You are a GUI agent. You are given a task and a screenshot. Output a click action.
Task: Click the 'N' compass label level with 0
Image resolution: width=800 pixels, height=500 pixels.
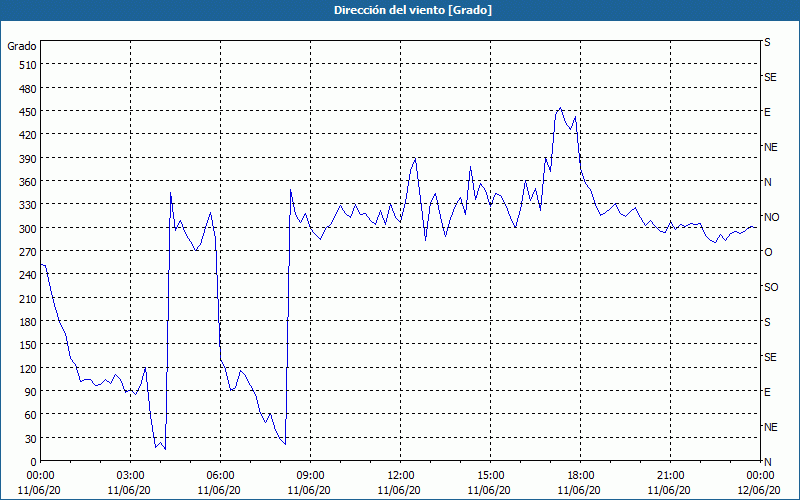coord(767,462)
